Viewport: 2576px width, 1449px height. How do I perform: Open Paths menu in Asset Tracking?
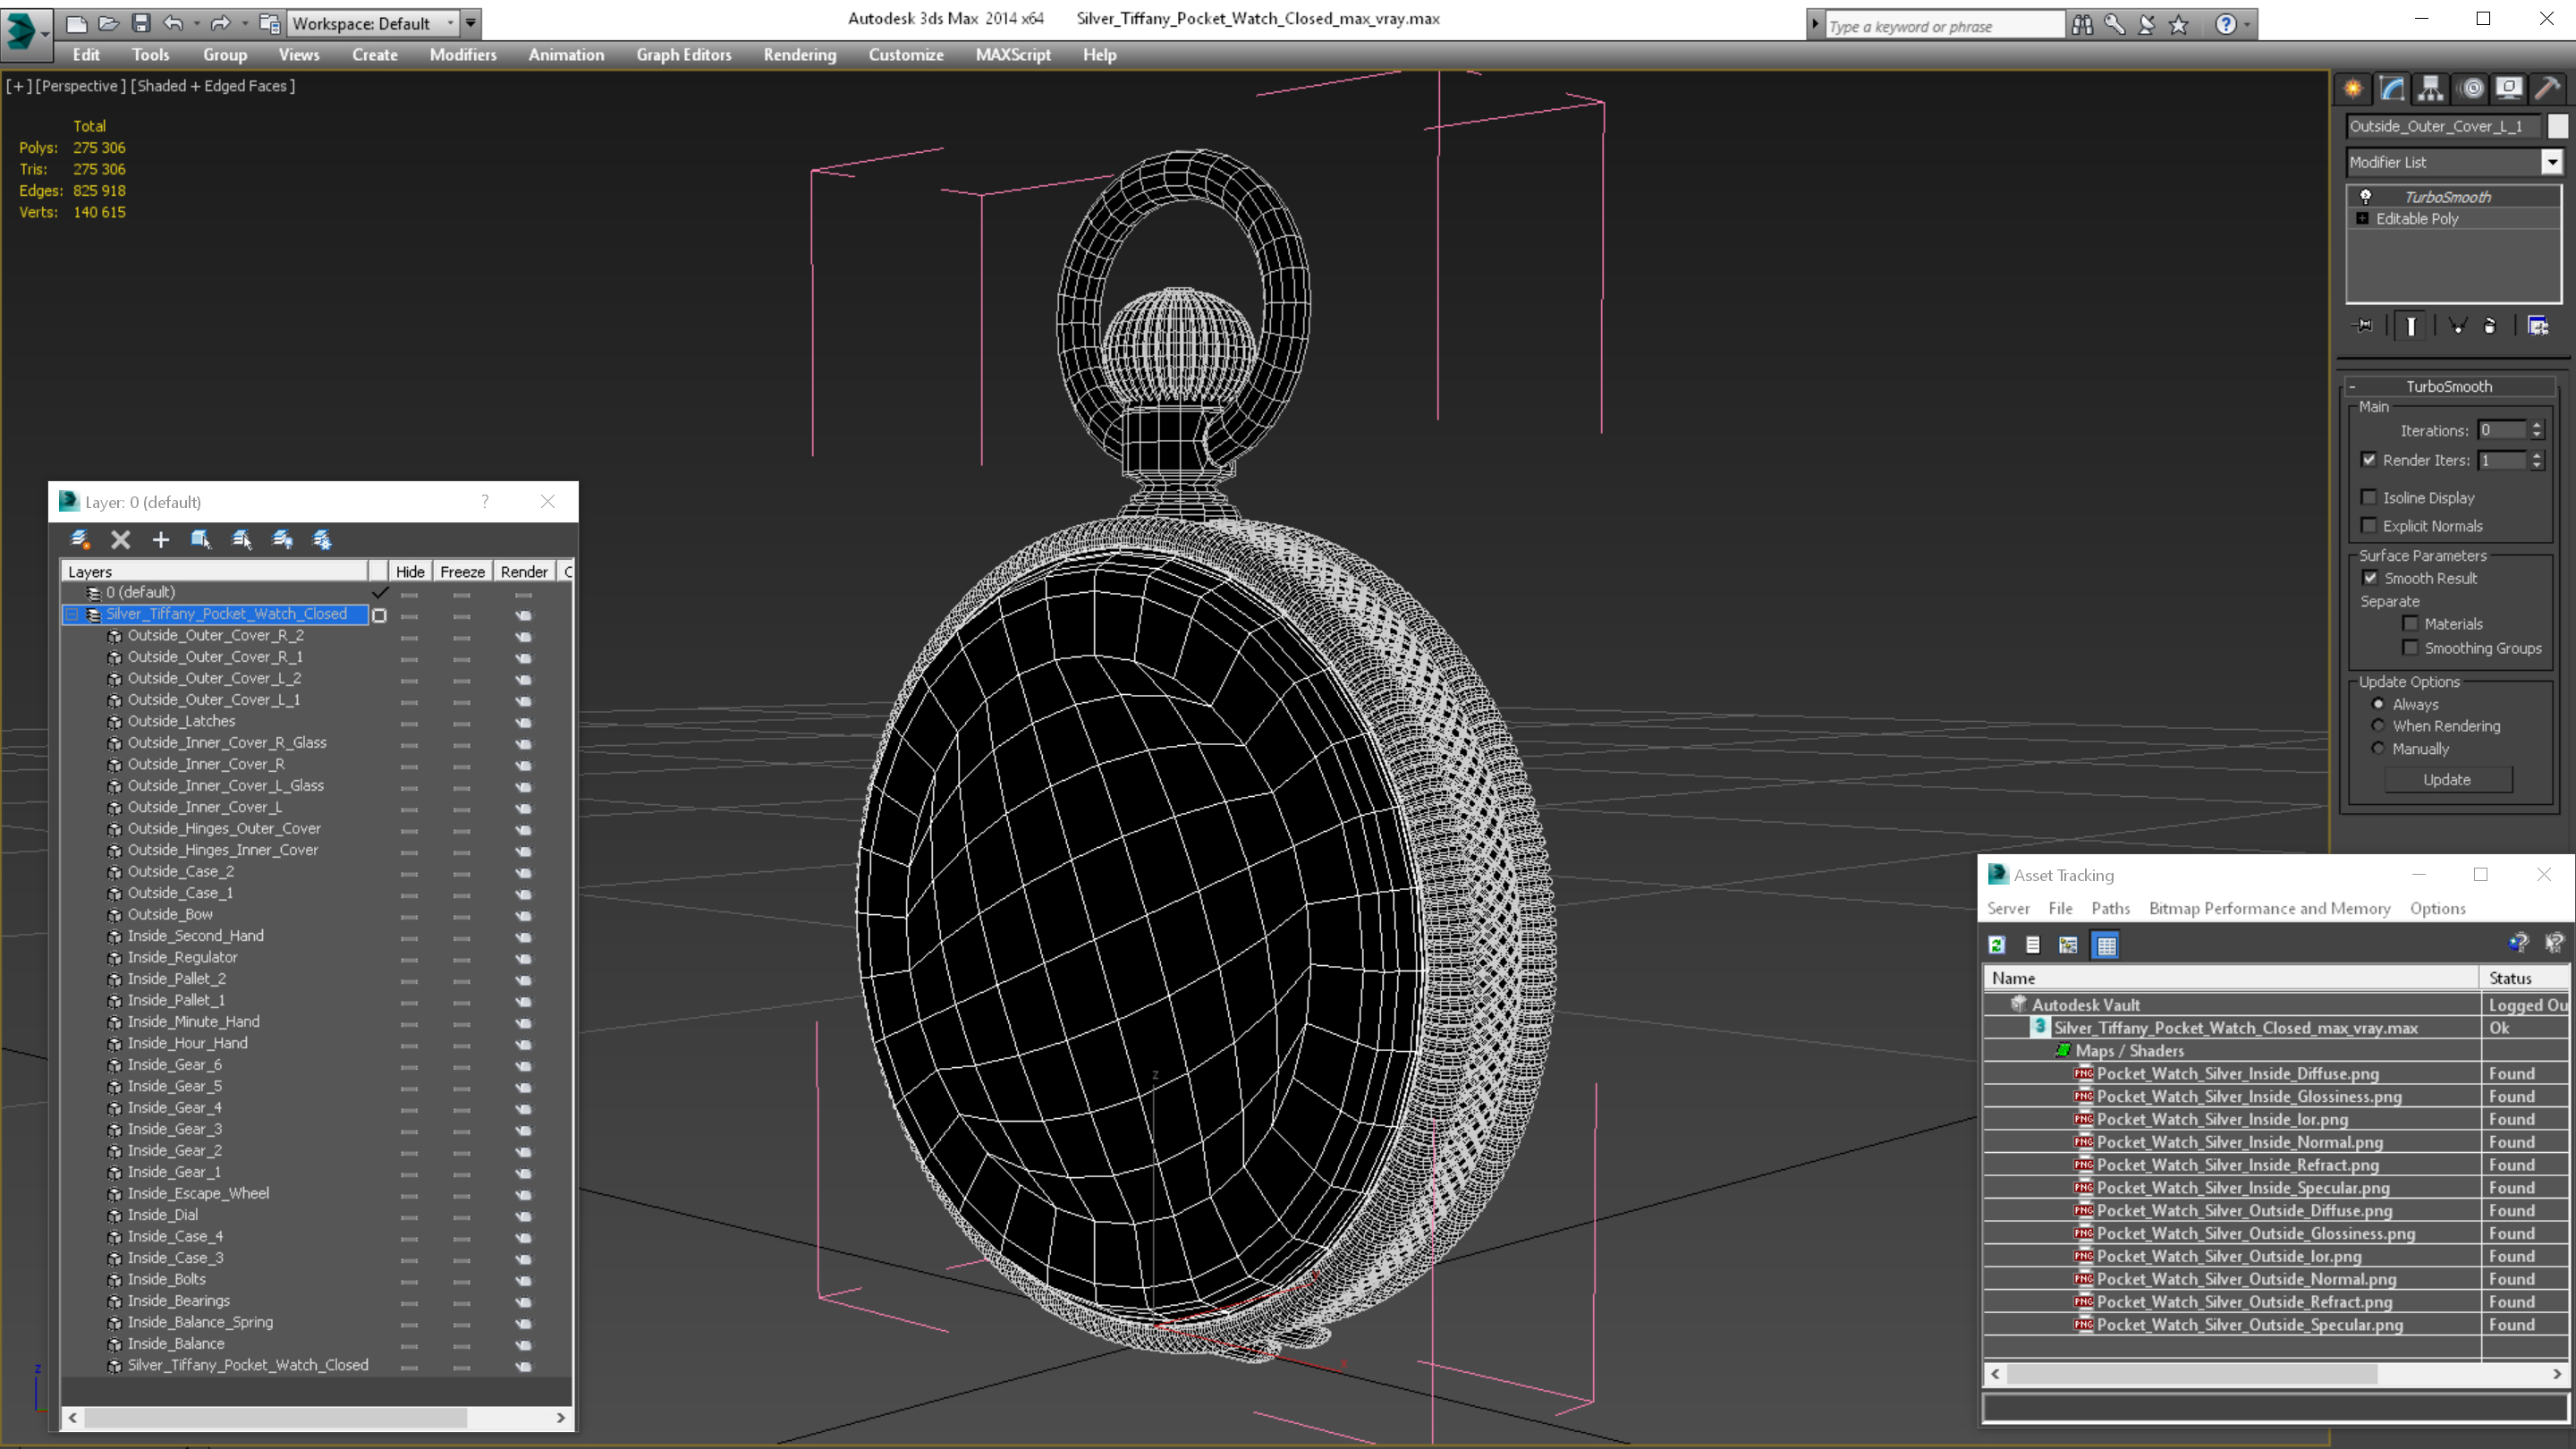pyautogui.click(x=2110, y=908)
